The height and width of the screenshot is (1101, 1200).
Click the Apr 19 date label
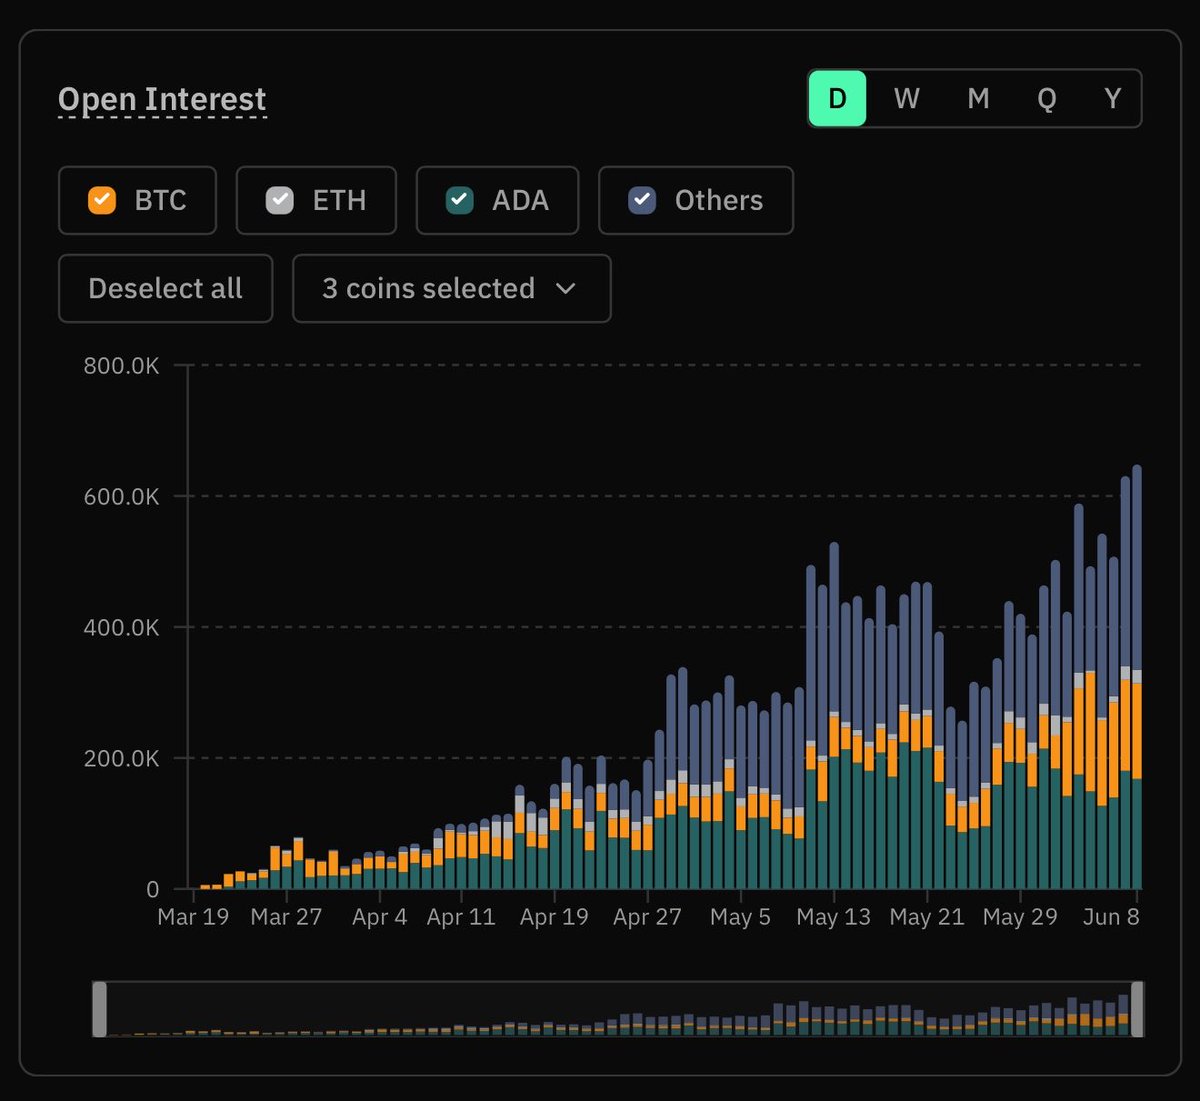pos(554,917)
